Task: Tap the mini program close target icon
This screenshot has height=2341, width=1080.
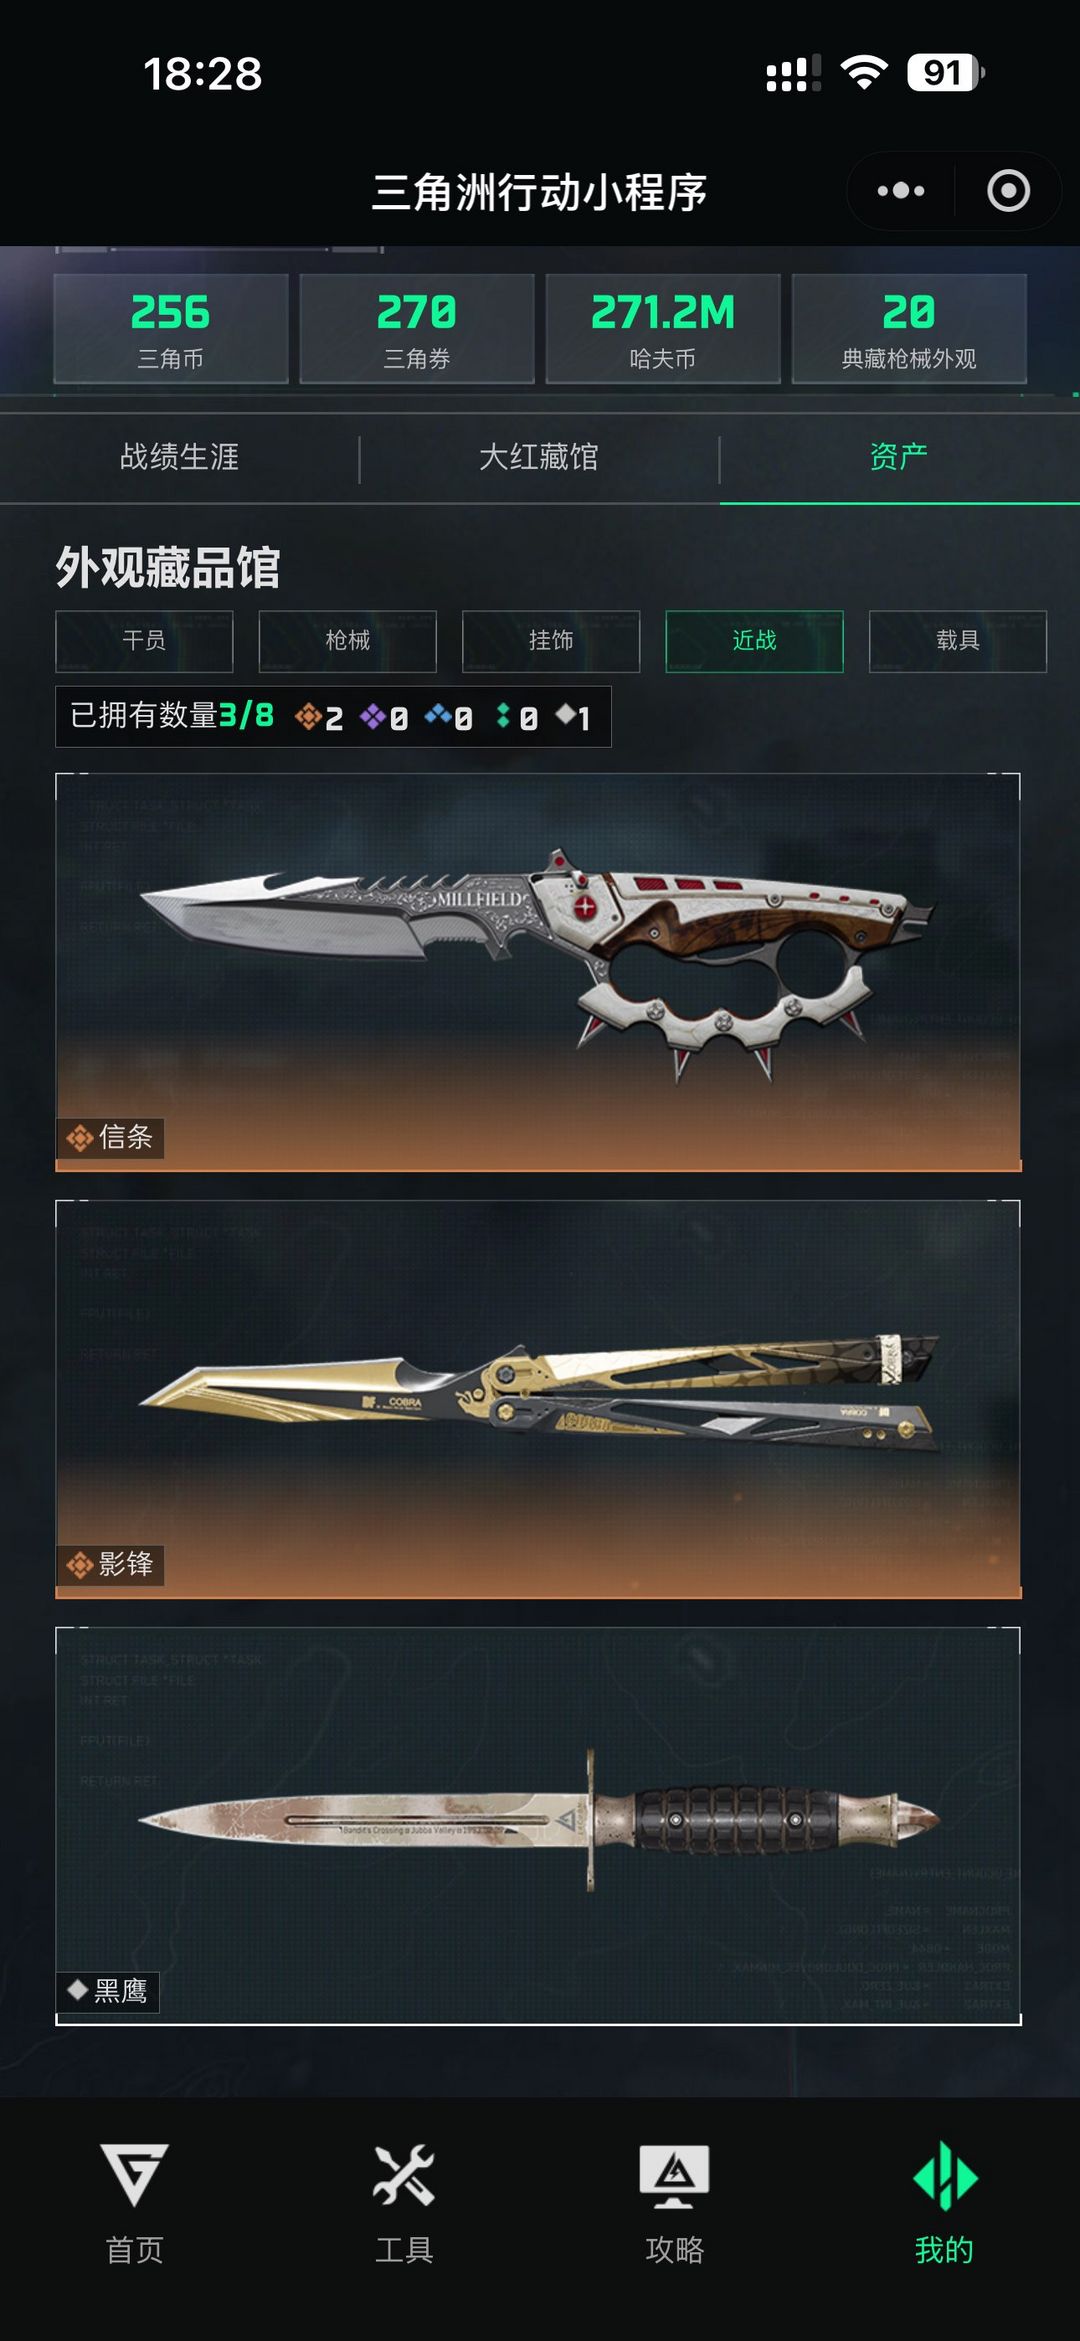Action: coord(1008,191)
